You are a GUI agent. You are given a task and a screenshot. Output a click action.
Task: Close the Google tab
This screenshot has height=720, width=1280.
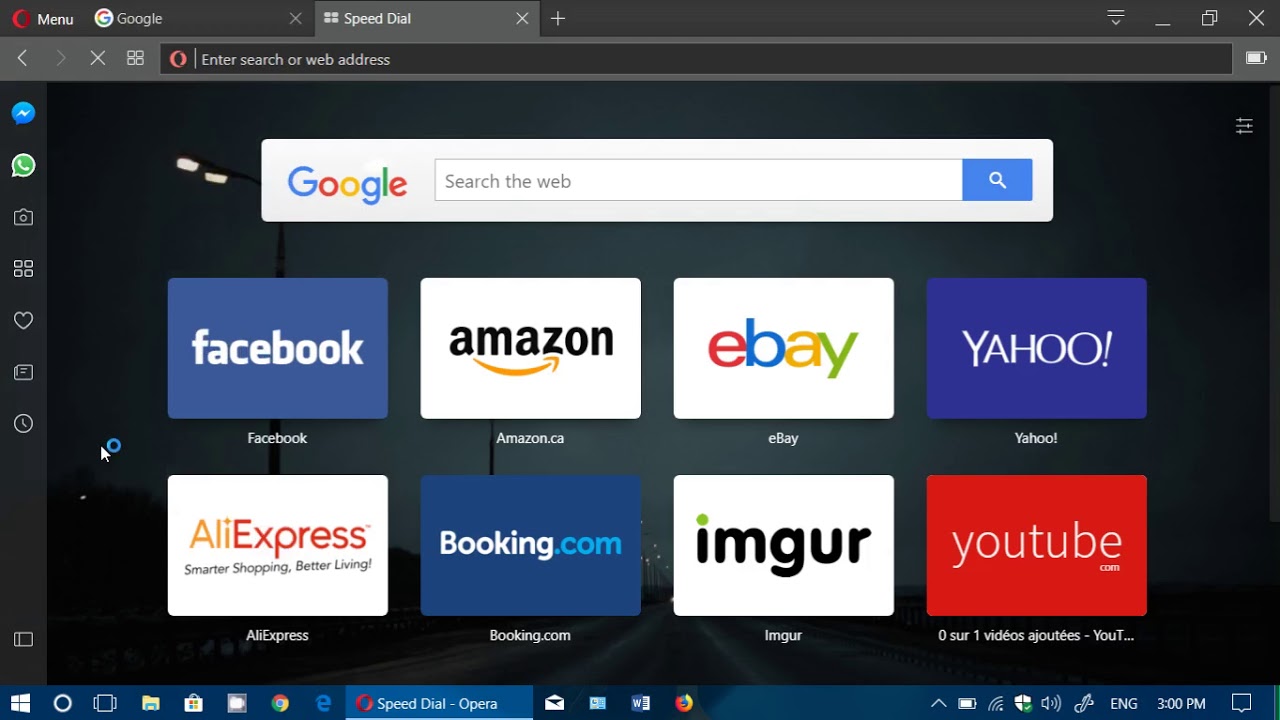tap(295, 18)
